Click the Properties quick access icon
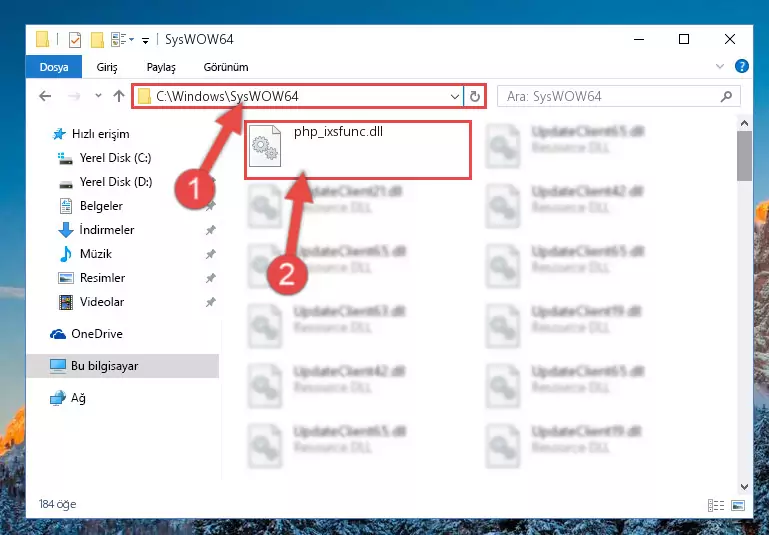 click(75, 39)
